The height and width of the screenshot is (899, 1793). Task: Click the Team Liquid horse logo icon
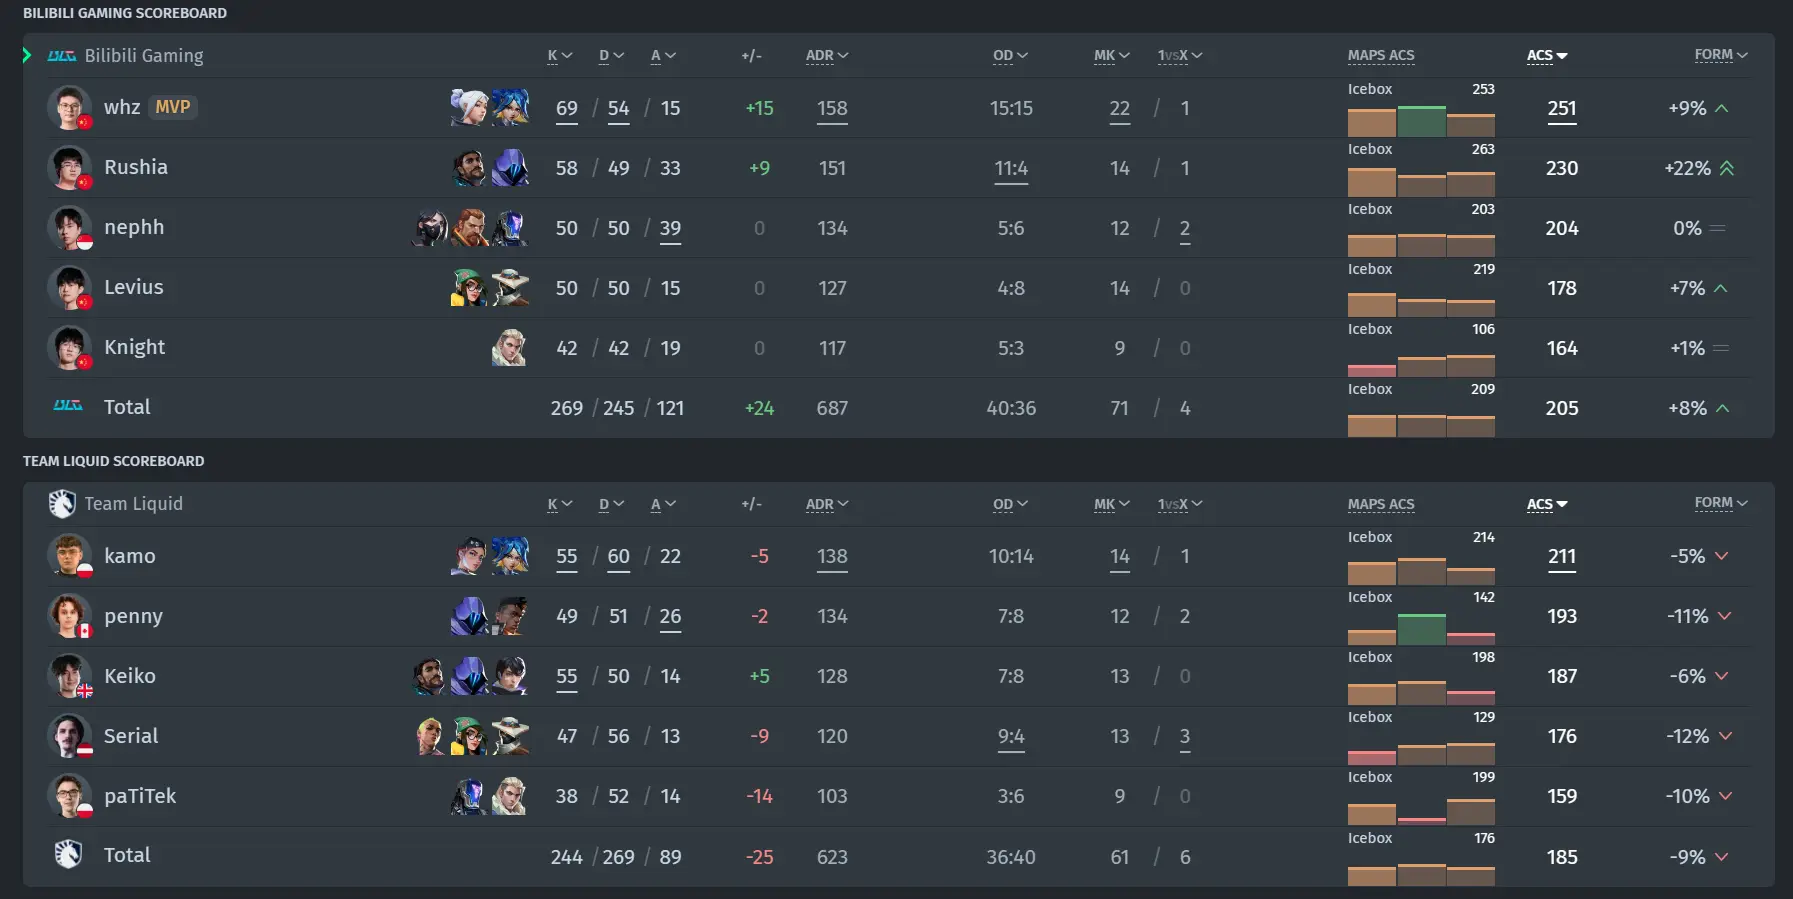pyautogui.click(x=62, y=503)
